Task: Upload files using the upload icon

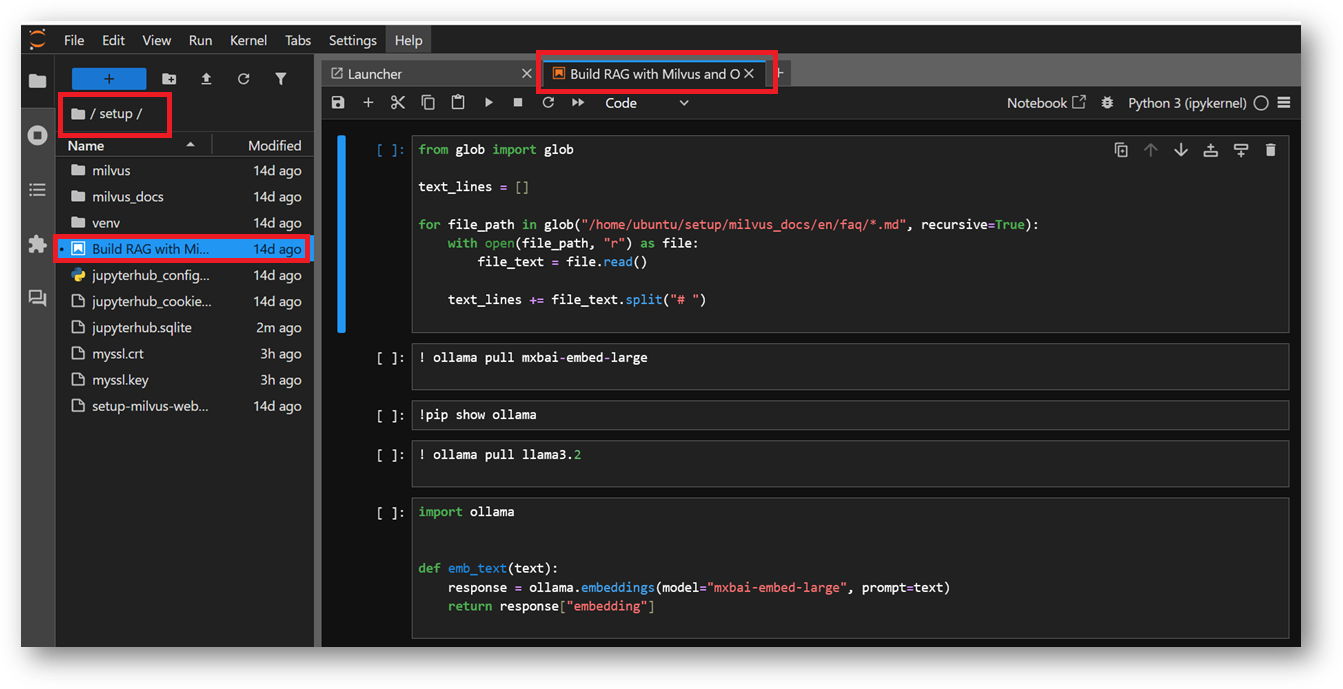Action: click(206, 79)
